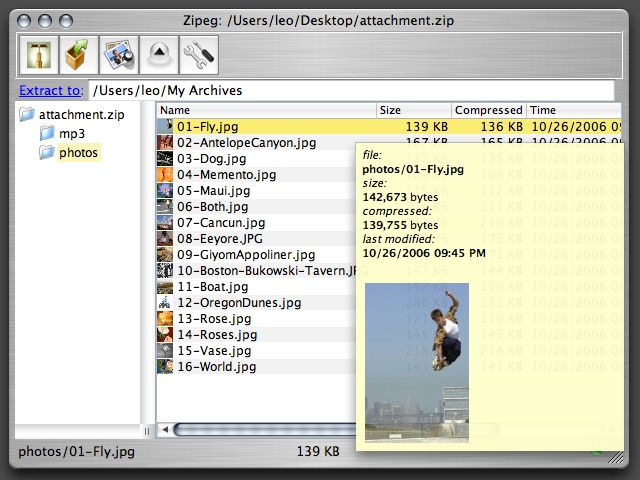640x480 pixels.
Task: Click the horizontal scrollbar left arrow
Action: [165, 429]
